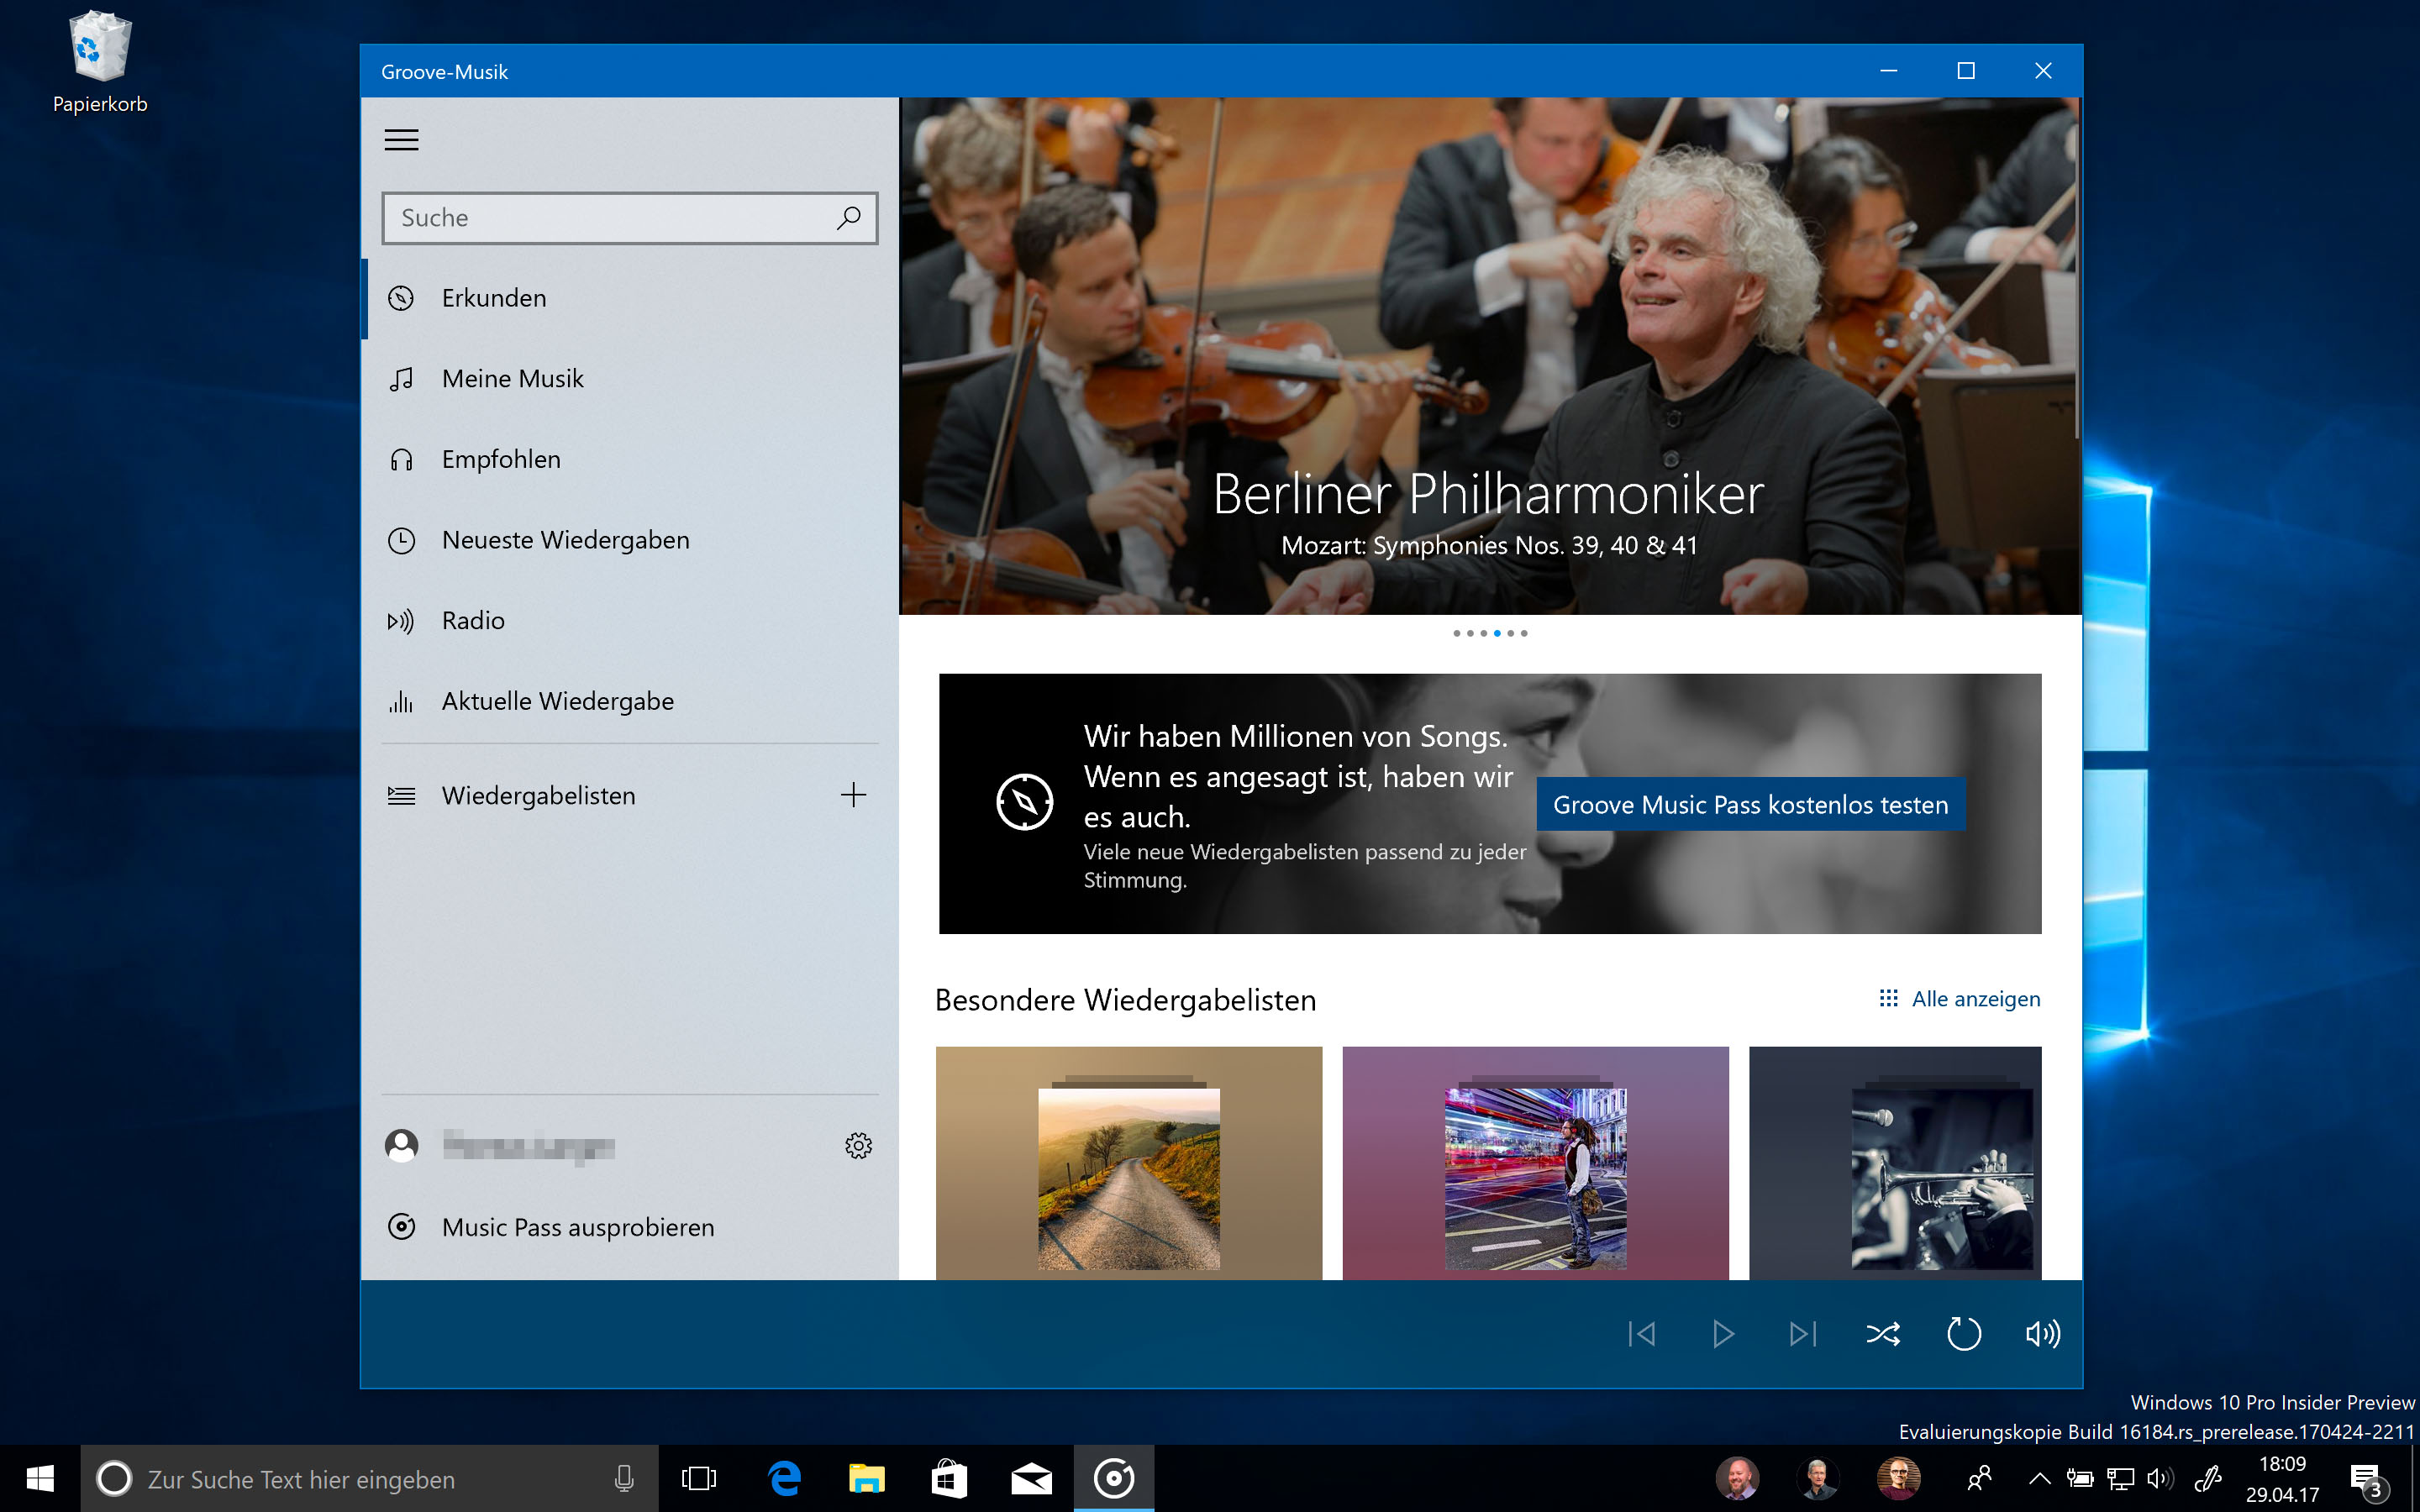Open the volume control
This screenshot has width=2420, height=1512.
click(x=2043, y=1335)
